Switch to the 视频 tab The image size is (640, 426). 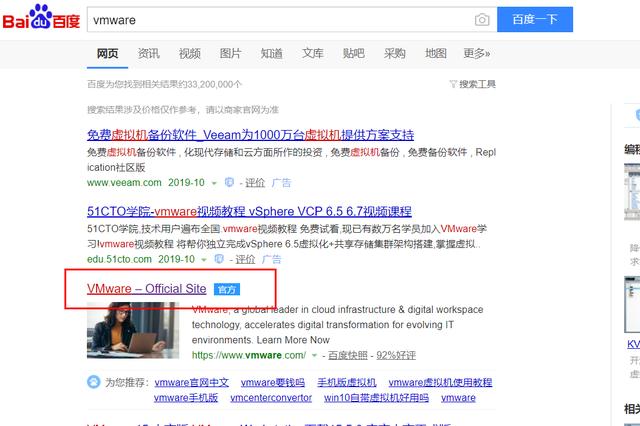(x=189, y=53)
